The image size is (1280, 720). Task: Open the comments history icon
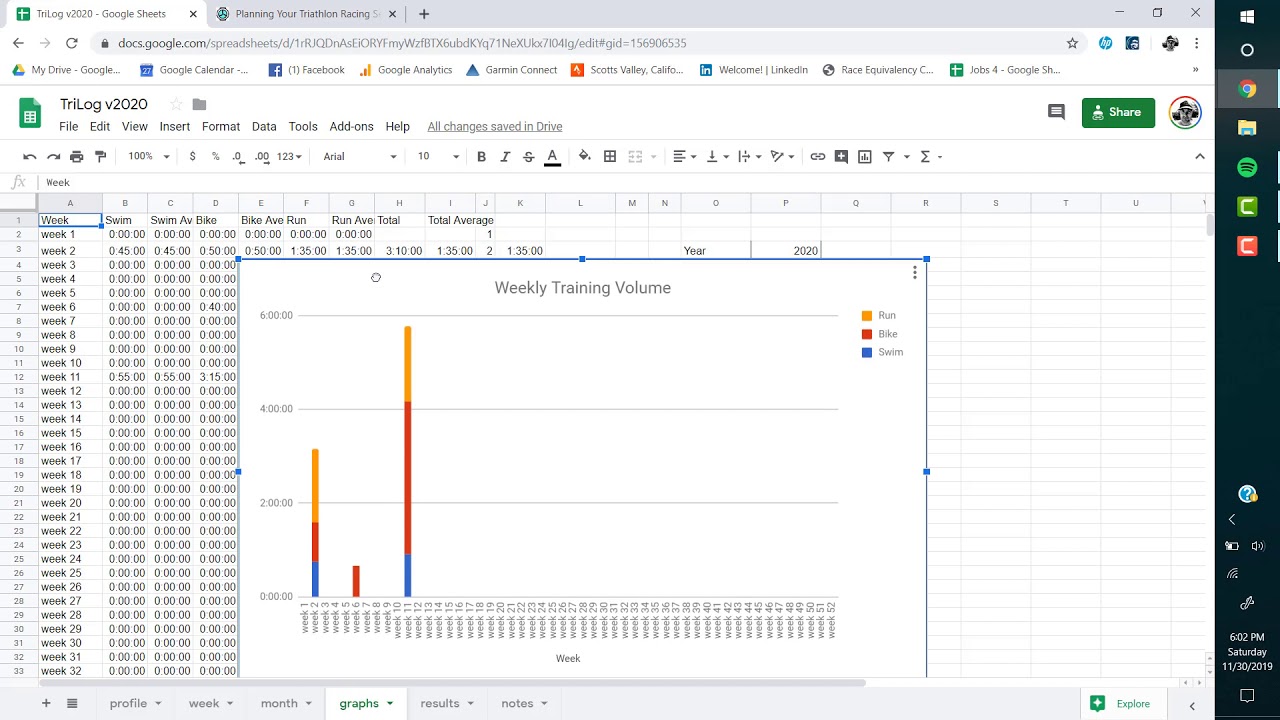(1056, 112)
